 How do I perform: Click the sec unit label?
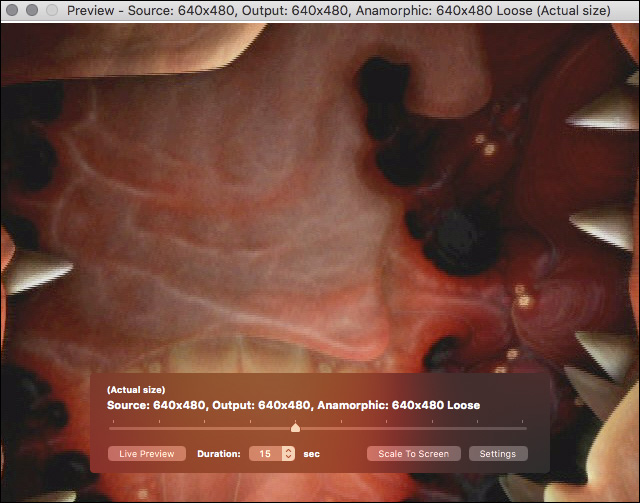(311, 454)
